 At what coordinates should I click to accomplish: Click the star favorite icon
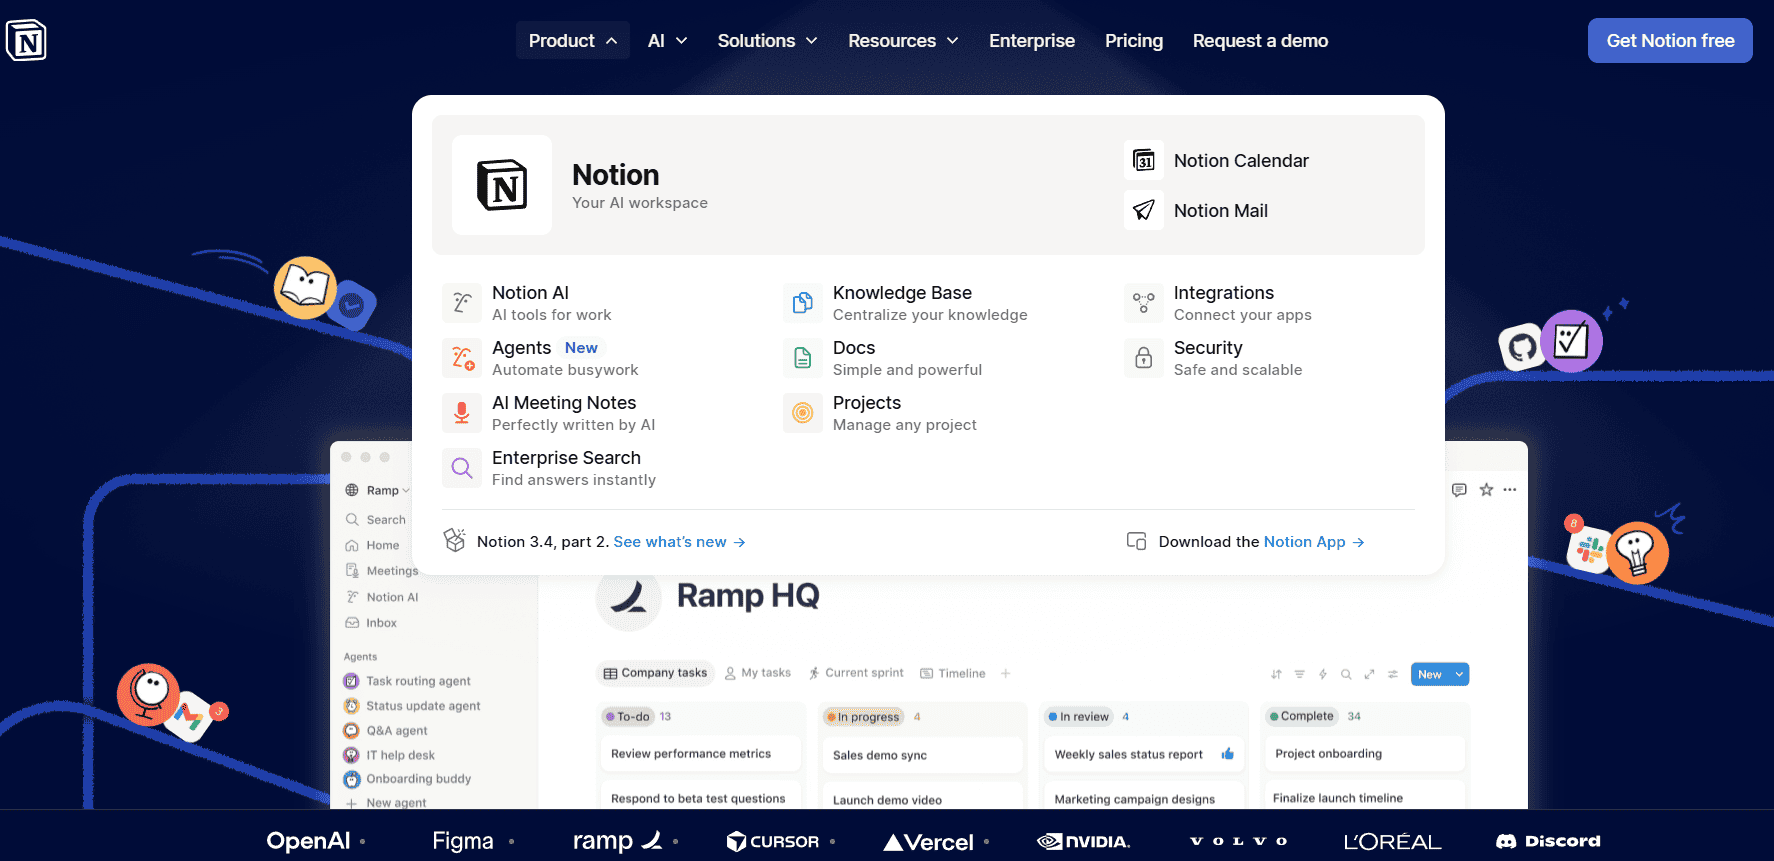coord(1486,490)
